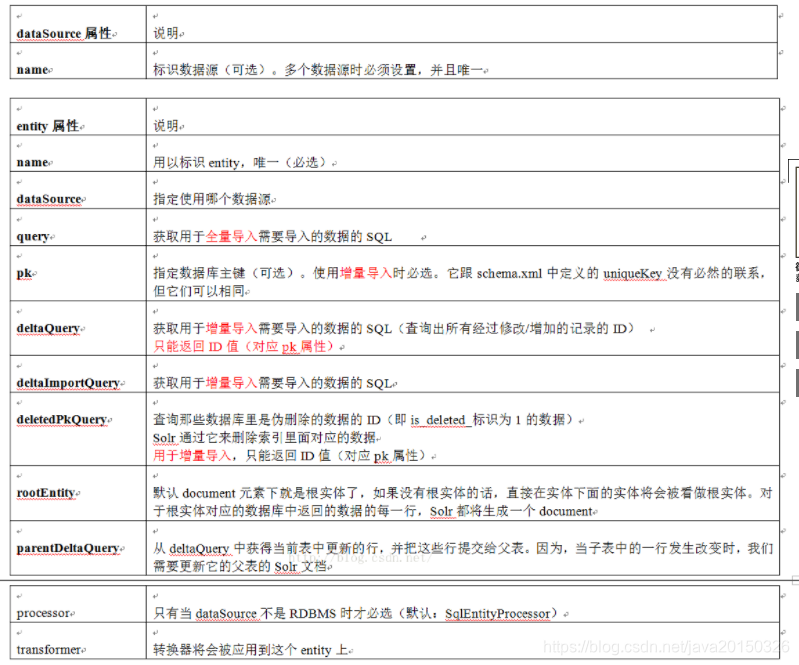Click the 'query' attribute cell
Image resolution: width=799 pixels, height=665 pixels.
(78, 227)
